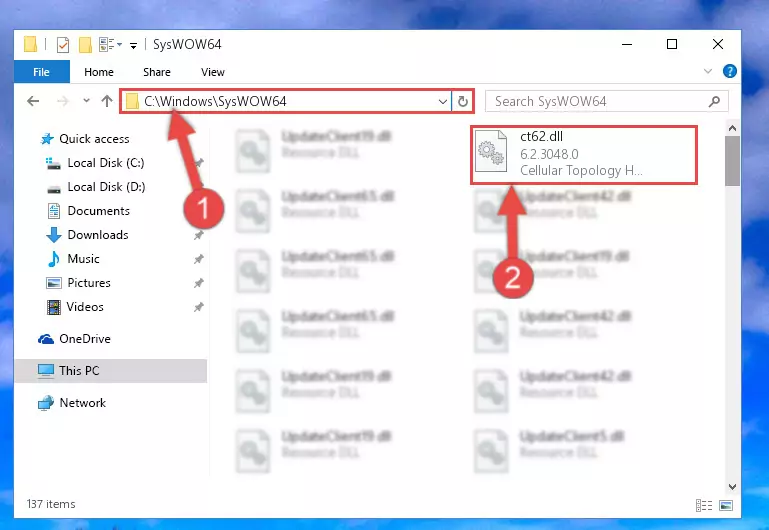The height and width of the screenshot is (530, 769).
Task: Click the Properties checkmark icon in title bar
Action: 63,45
